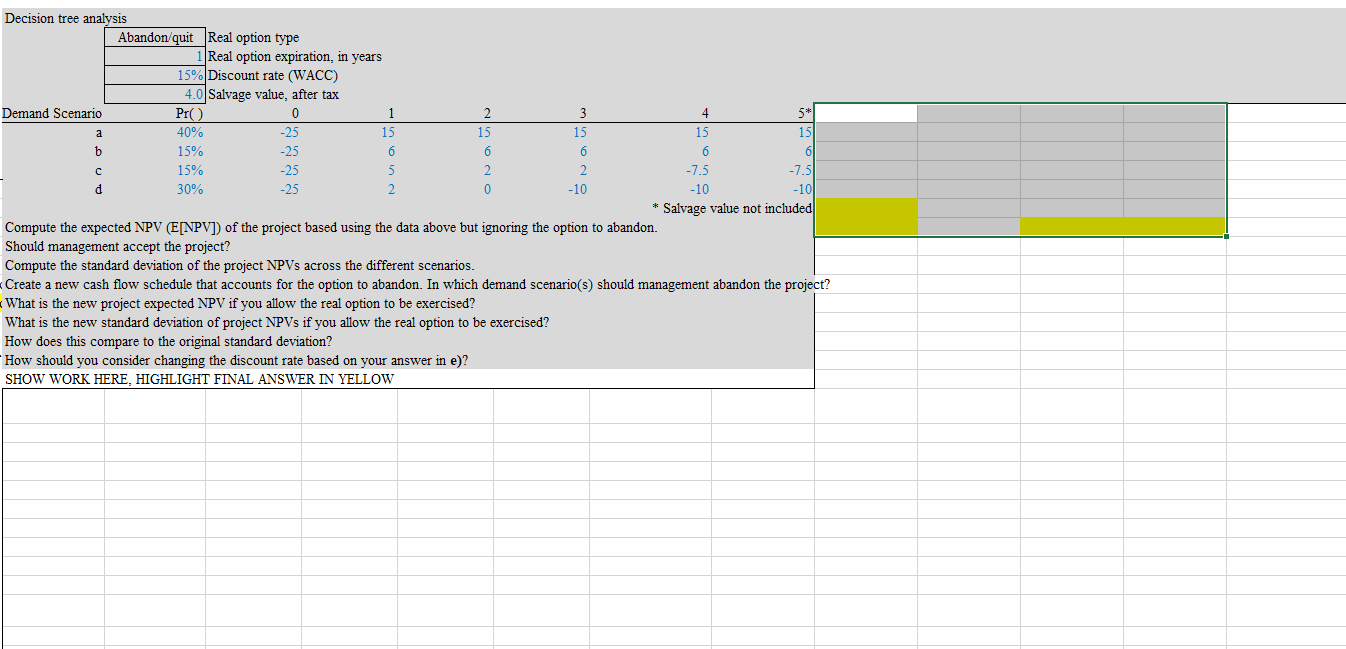Select the "Abandon/quit" real option type cell
Image resolution: width=1346 pixels, height=649 pixels.
tap(155, 37)
